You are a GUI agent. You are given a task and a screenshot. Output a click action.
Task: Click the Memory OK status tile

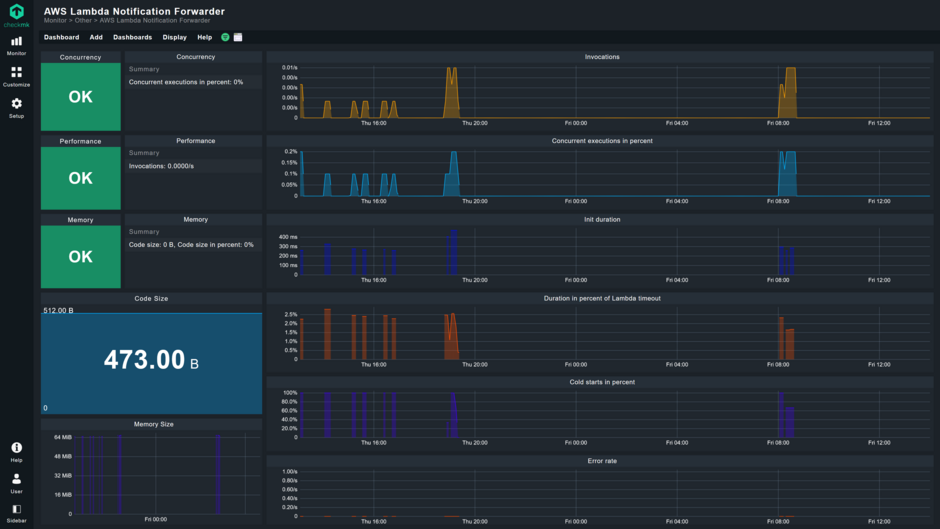80,256
